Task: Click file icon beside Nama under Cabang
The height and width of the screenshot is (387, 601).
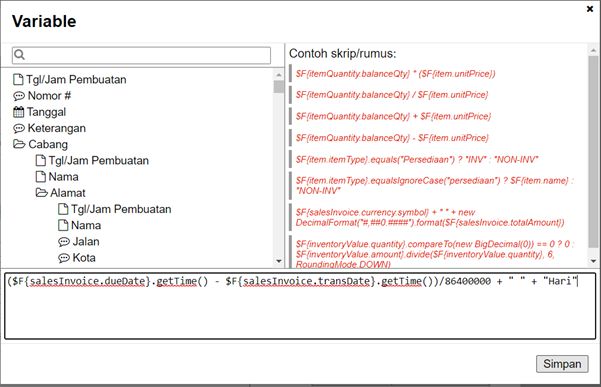Action: coord(41,177)
